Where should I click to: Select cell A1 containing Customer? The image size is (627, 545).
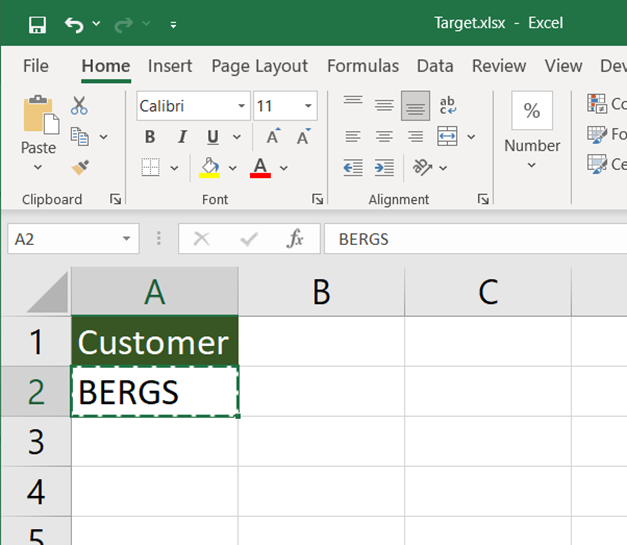click(x=155, y=342)
